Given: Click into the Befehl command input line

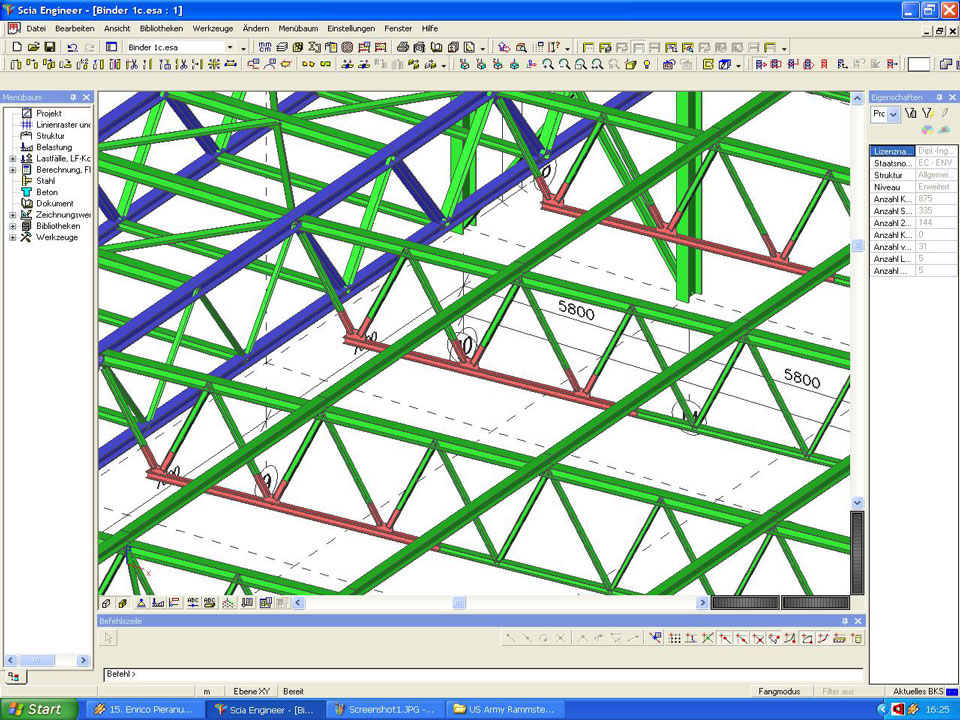Looking at the screenshot, I should (480, 674).
